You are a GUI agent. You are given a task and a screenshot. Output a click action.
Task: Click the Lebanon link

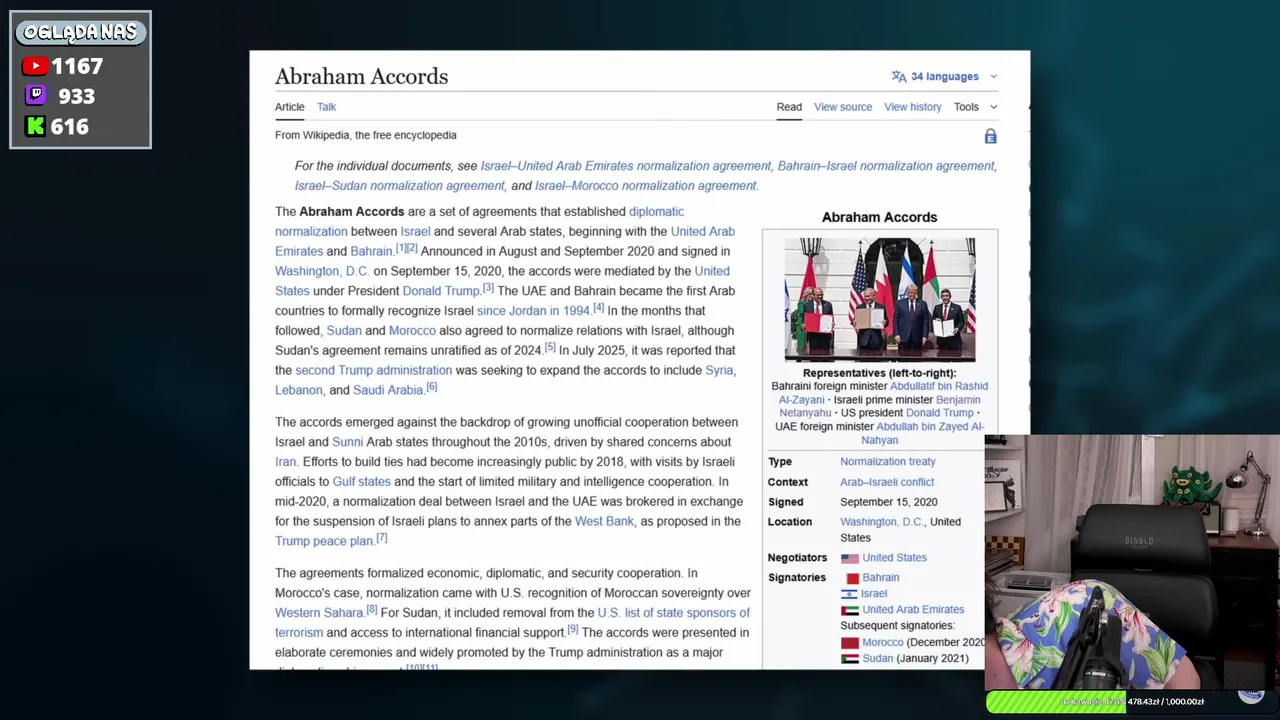coord(299,390)
